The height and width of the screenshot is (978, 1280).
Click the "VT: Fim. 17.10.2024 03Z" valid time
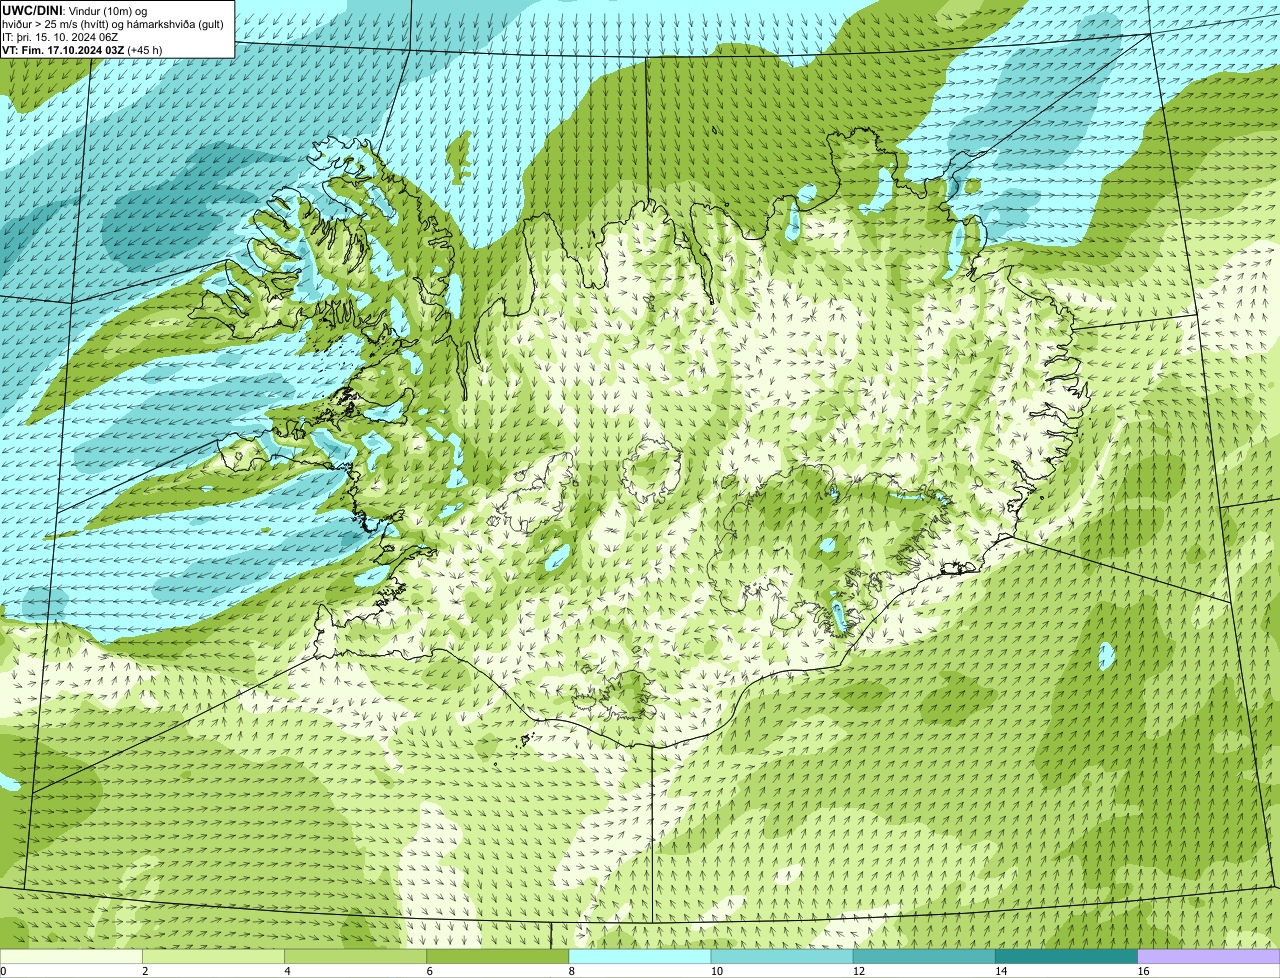(63, 50)
